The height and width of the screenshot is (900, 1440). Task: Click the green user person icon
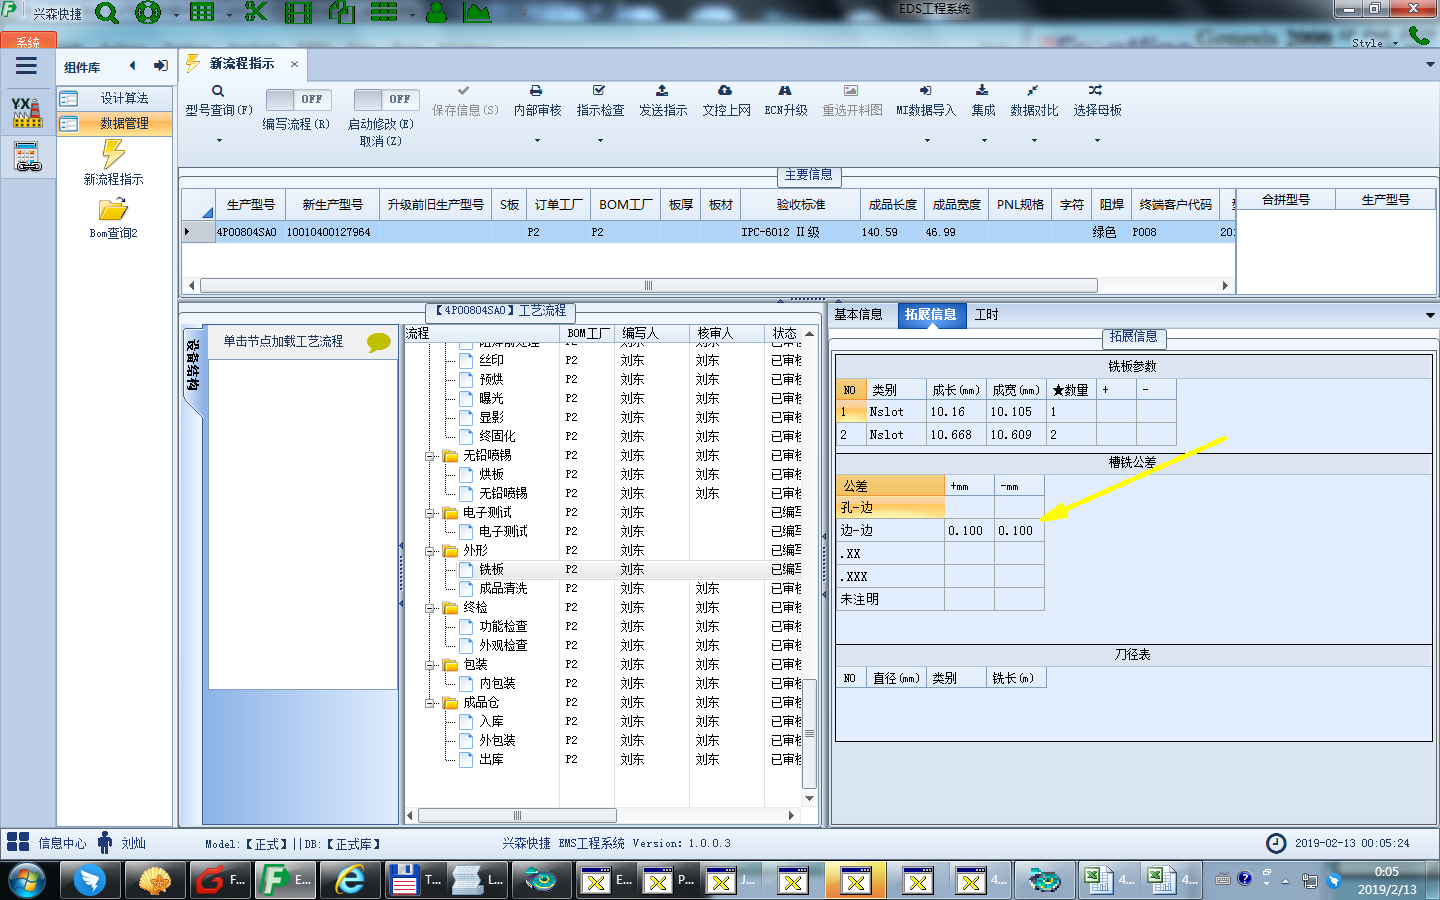[436, 13]
